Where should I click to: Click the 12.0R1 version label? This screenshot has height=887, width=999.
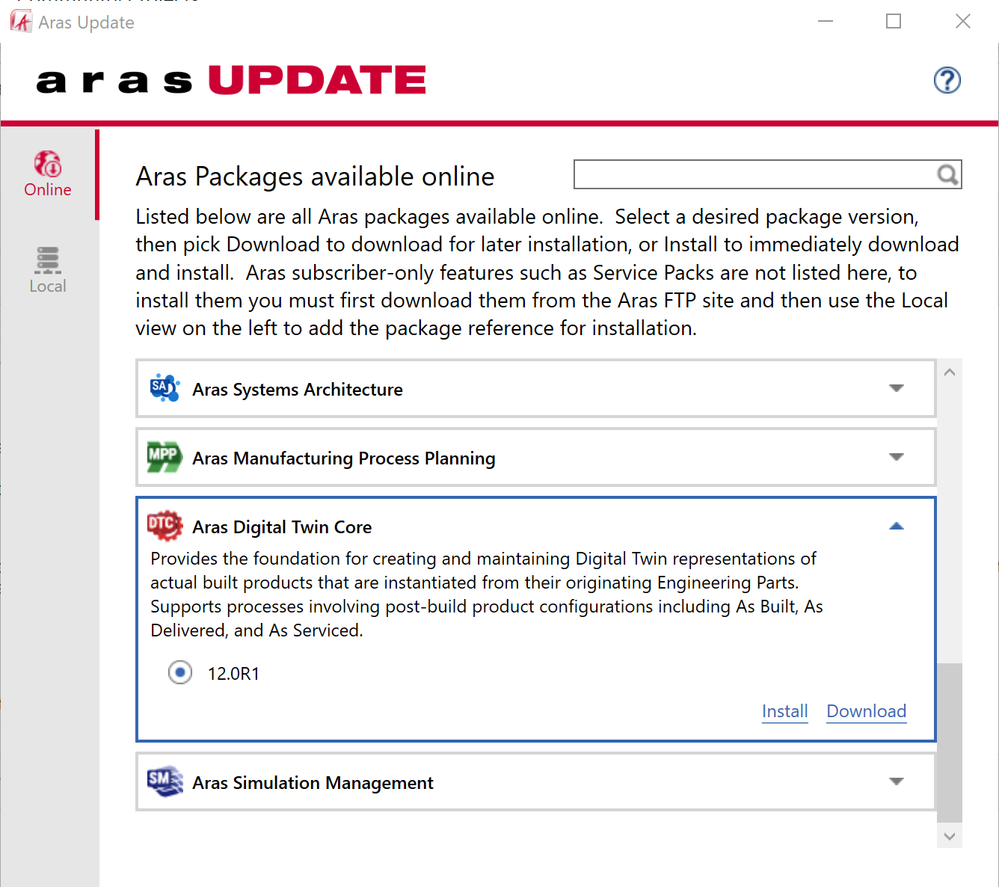pos(233,674)
